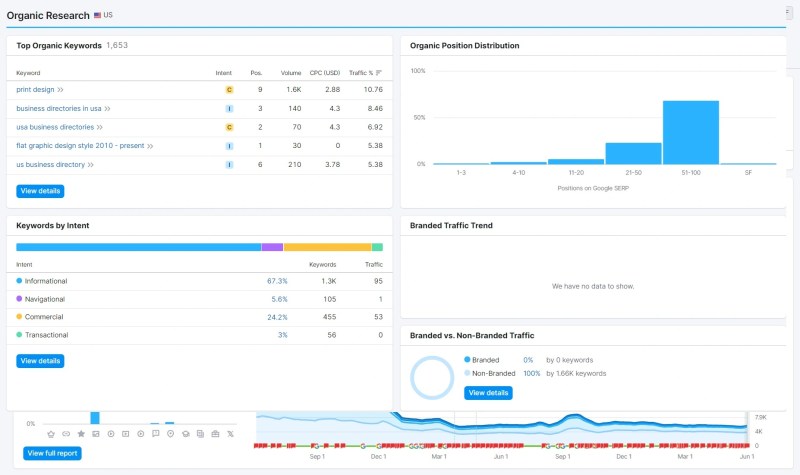The width and height of the screenshot is (800, 475).
Task: Click the 1,653 keywords count
Action: 117,45
